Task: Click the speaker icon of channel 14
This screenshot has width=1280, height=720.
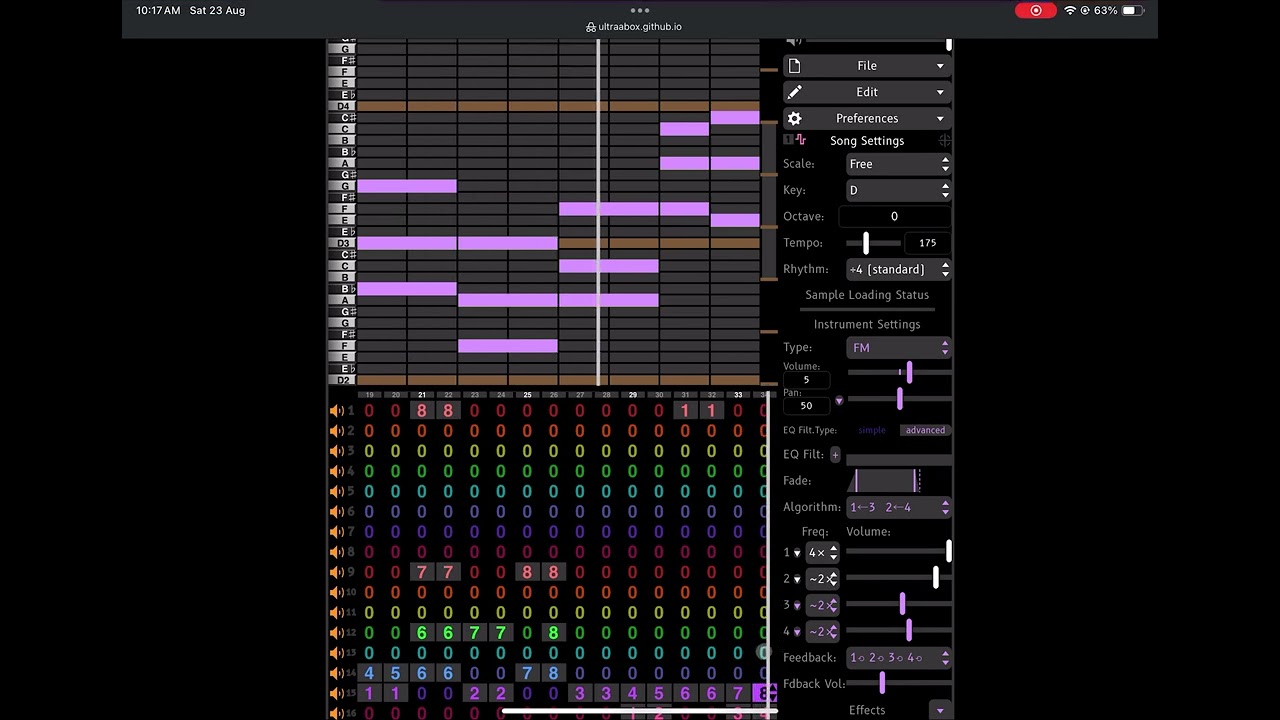Action: (336, 673)
